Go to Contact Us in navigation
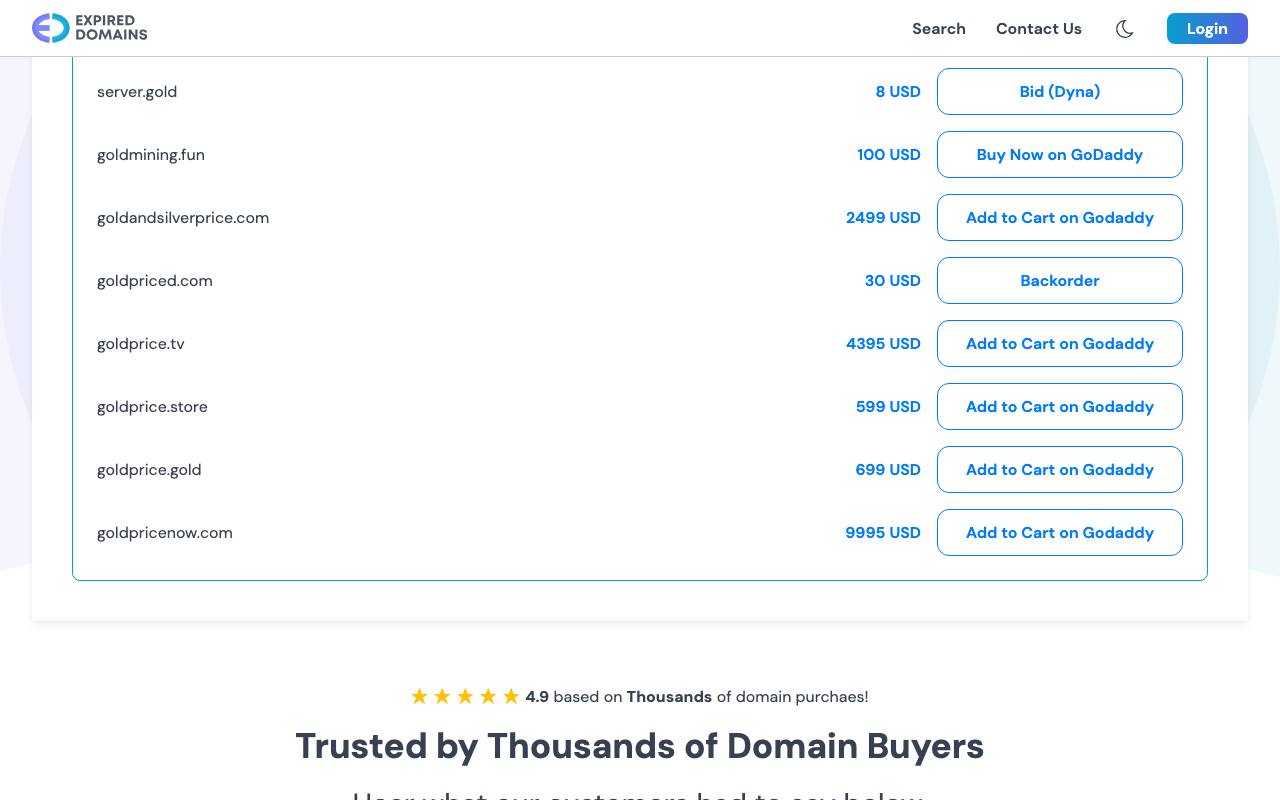This screenshot has width=1280, height=800. [1039, 29]
